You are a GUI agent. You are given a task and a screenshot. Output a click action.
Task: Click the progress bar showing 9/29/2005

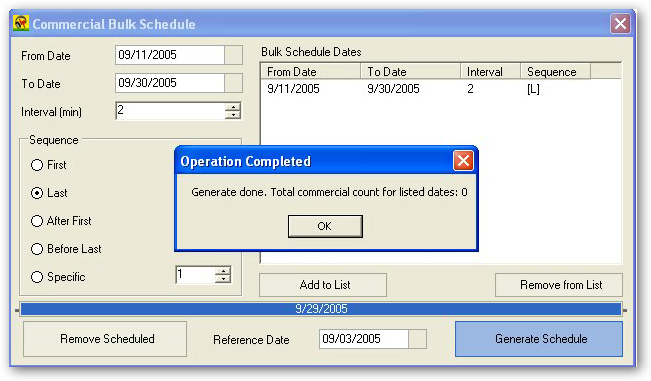click(x=321, y=309)
